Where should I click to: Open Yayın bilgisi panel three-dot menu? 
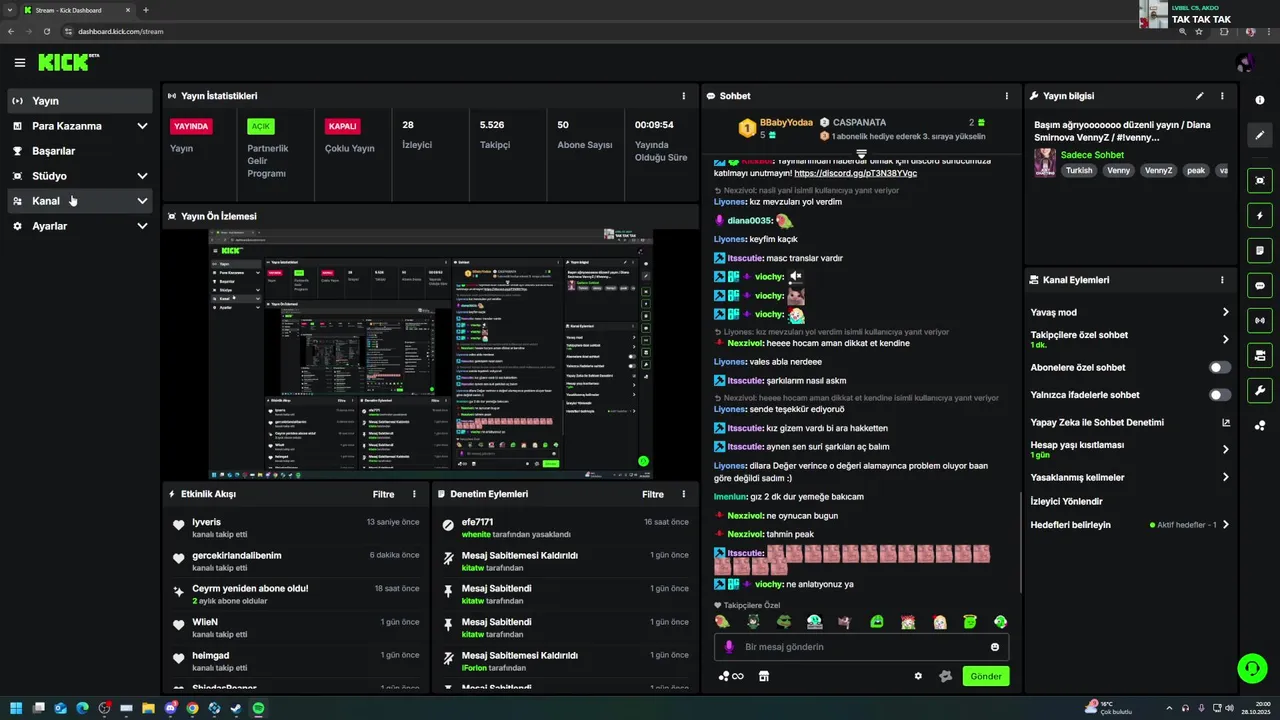(1222, 96)
